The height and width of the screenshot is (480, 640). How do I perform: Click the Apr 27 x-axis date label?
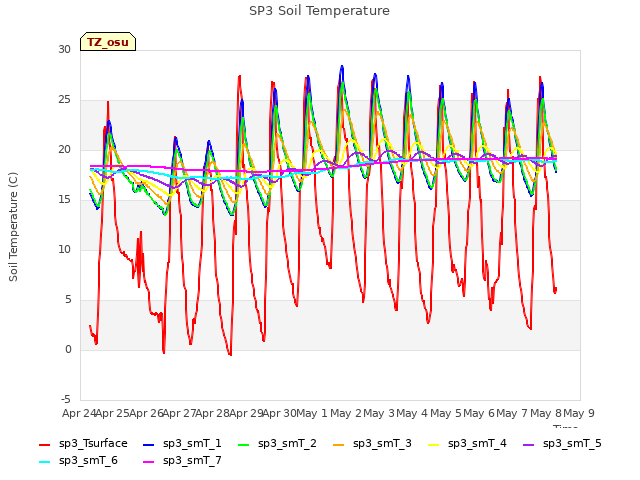tap(179, 413)
